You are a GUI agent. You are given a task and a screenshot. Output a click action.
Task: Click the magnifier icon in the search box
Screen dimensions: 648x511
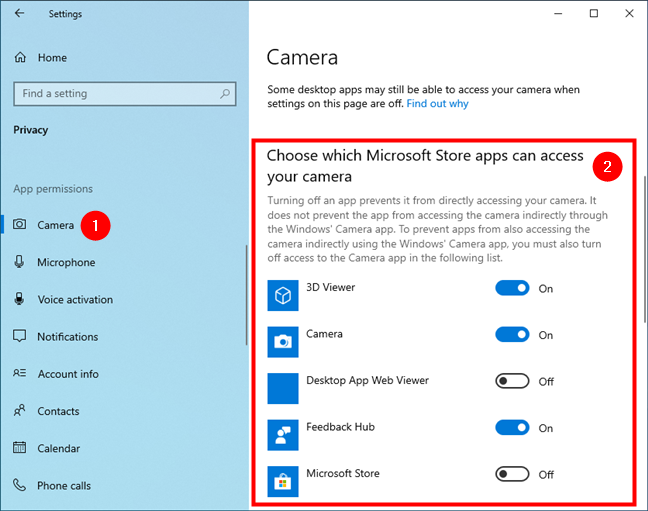coord(225,93)
